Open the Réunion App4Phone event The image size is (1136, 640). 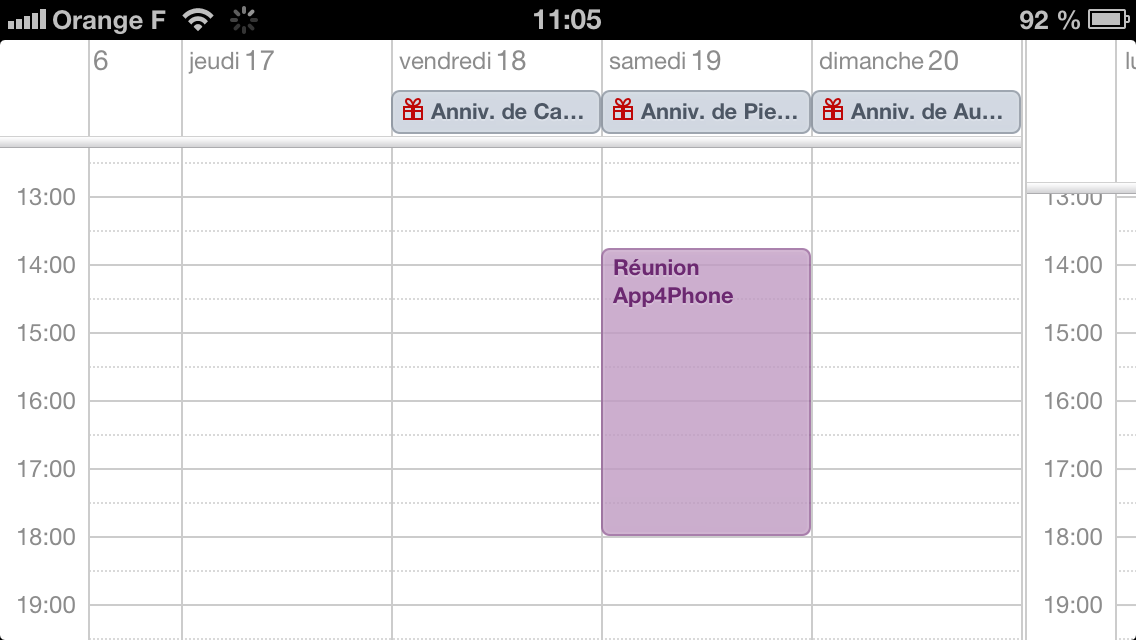(x=706, y=392)
